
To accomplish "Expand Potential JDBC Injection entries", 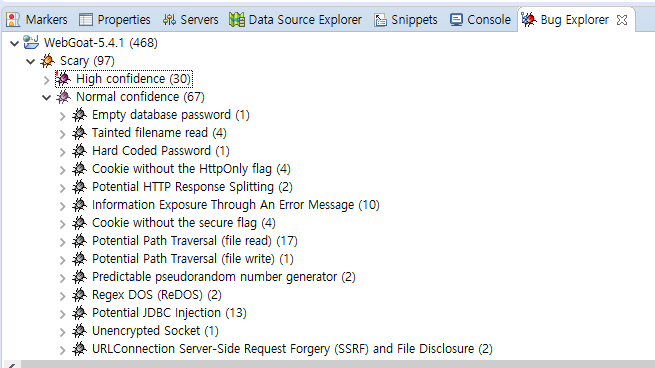I will point(62,313).
